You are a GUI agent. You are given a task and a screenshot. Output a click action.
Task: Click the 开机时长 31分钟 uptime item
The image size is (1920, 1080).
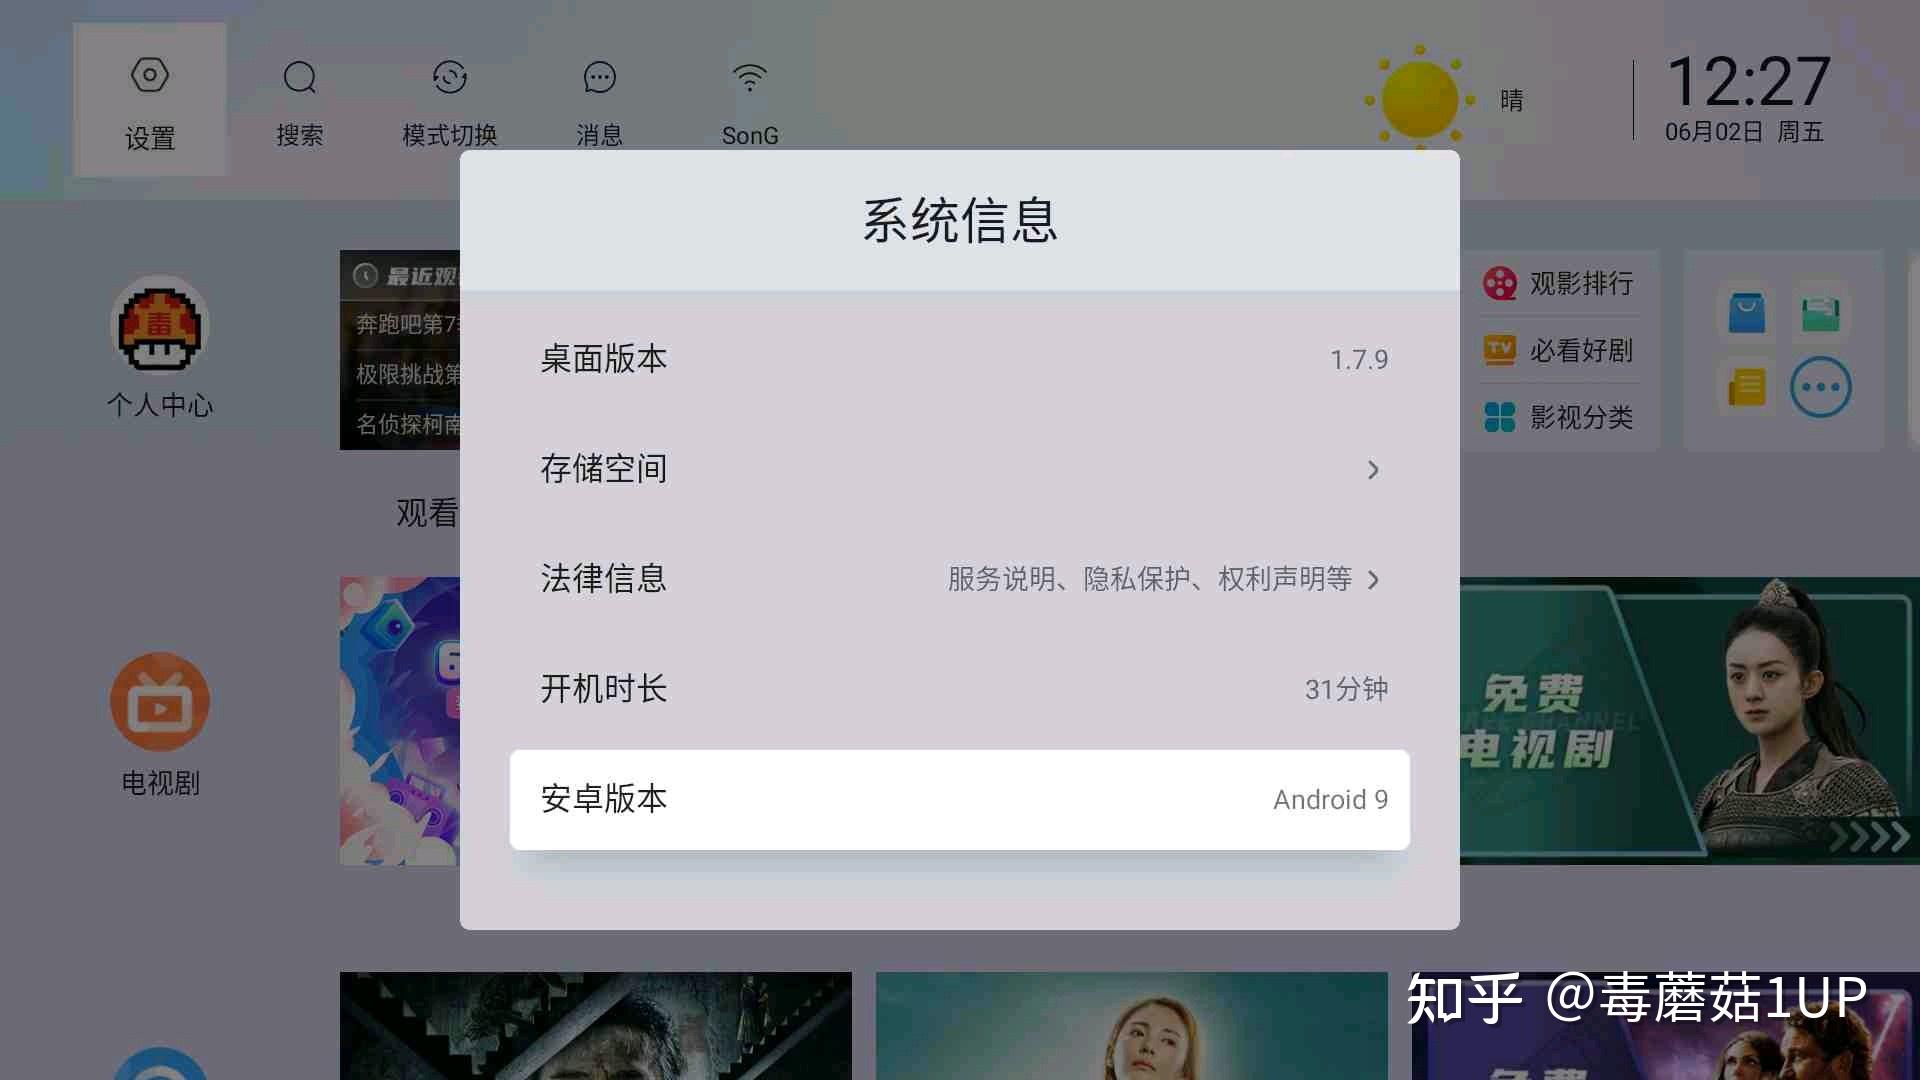(x=960, y=688)
